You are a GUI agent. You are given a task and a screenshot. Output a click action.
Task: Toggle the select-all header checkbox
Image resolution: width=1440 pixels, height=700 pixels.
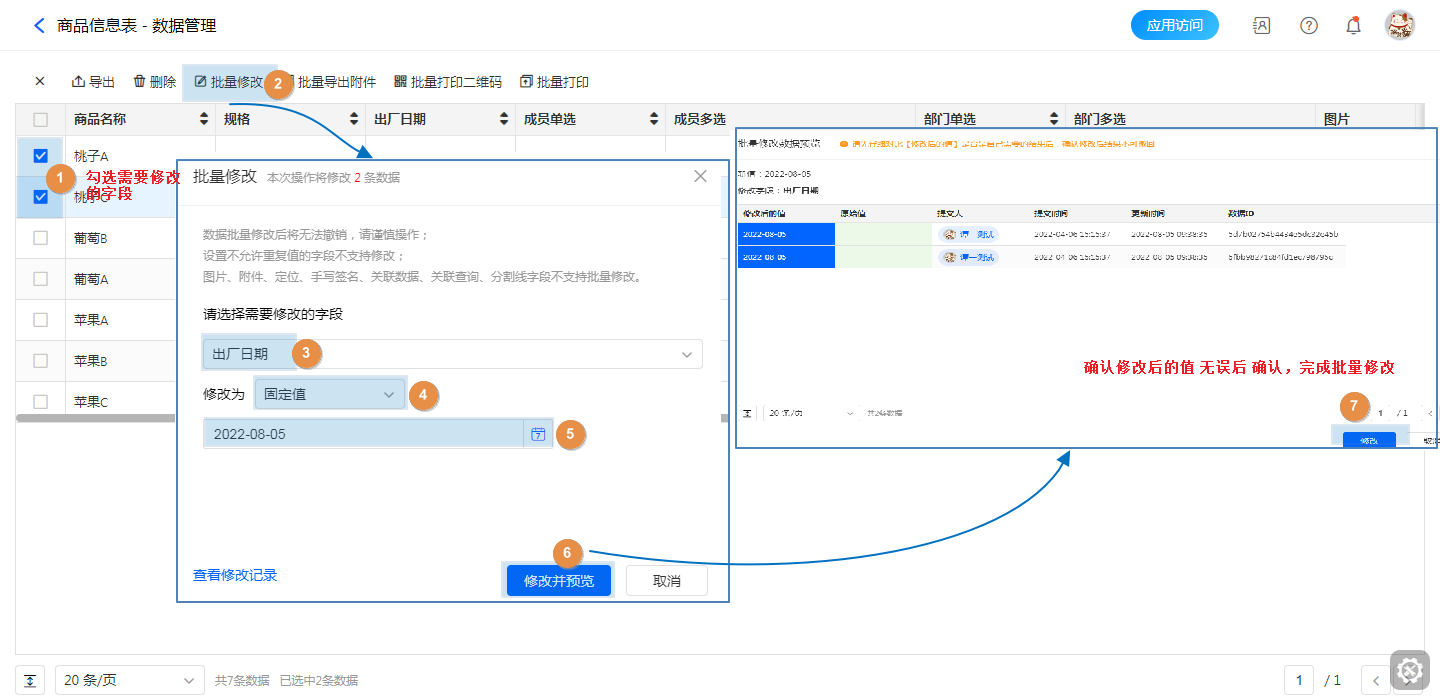40,120
